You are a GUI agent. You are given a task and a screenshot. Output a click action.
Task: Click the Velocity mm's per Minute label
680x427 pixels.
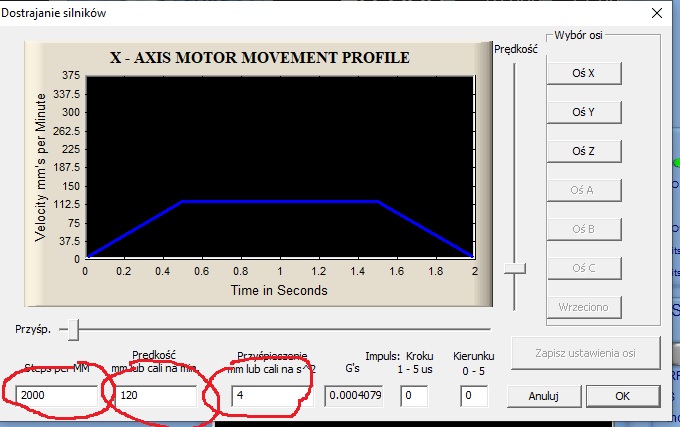[40, 167]
